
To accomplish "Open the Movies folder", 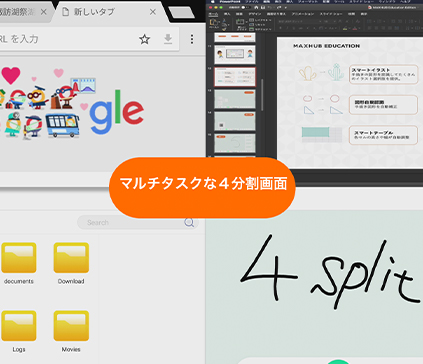I will pos(71,331).
